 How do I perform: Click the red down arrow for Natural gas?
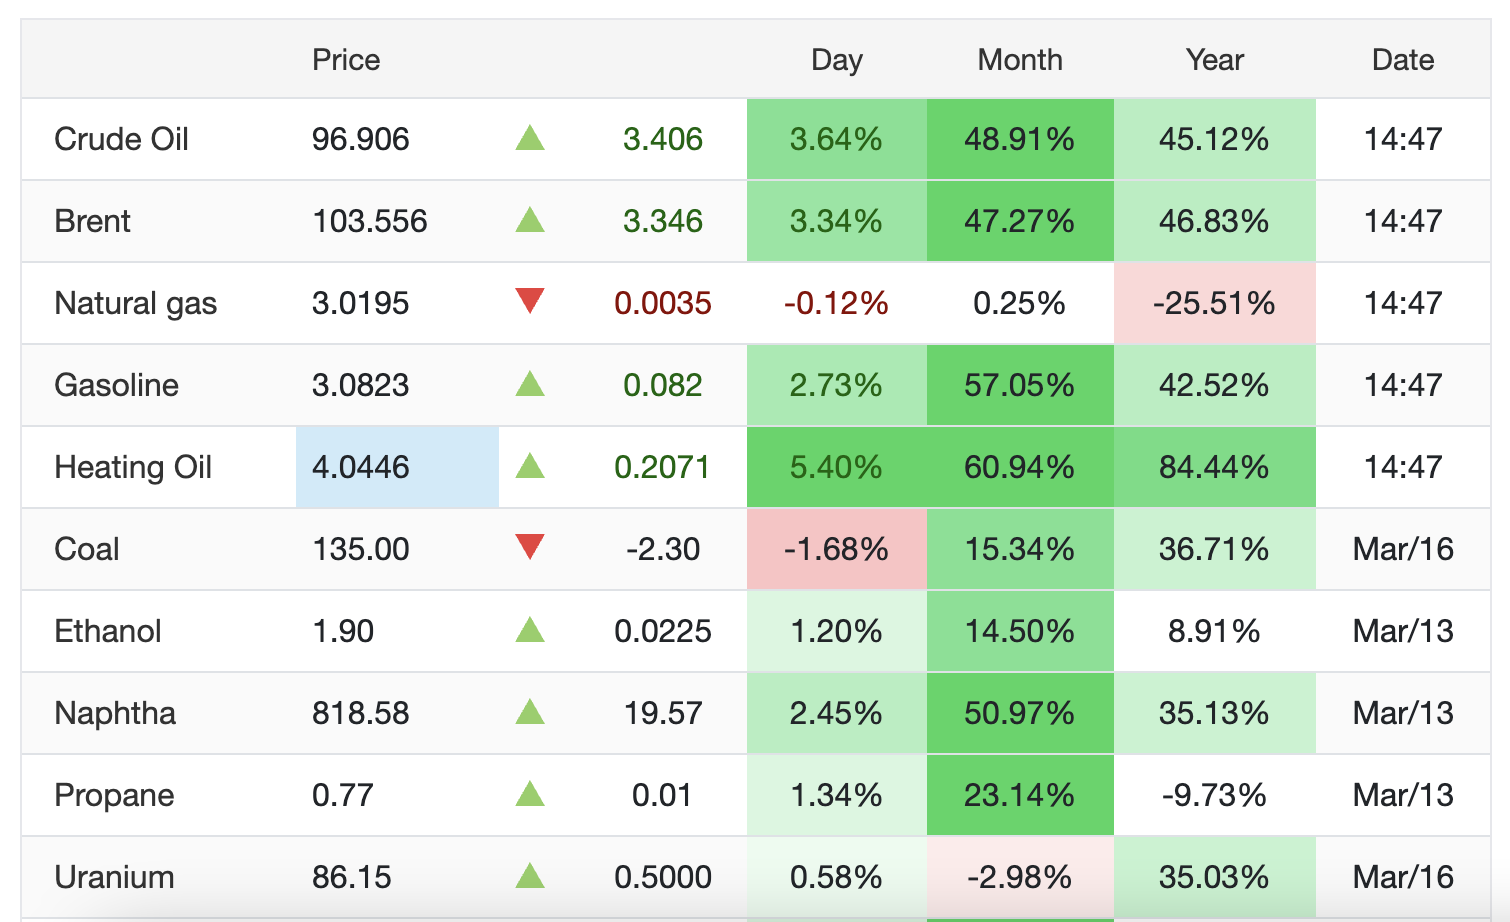click(x=529, y=301)
